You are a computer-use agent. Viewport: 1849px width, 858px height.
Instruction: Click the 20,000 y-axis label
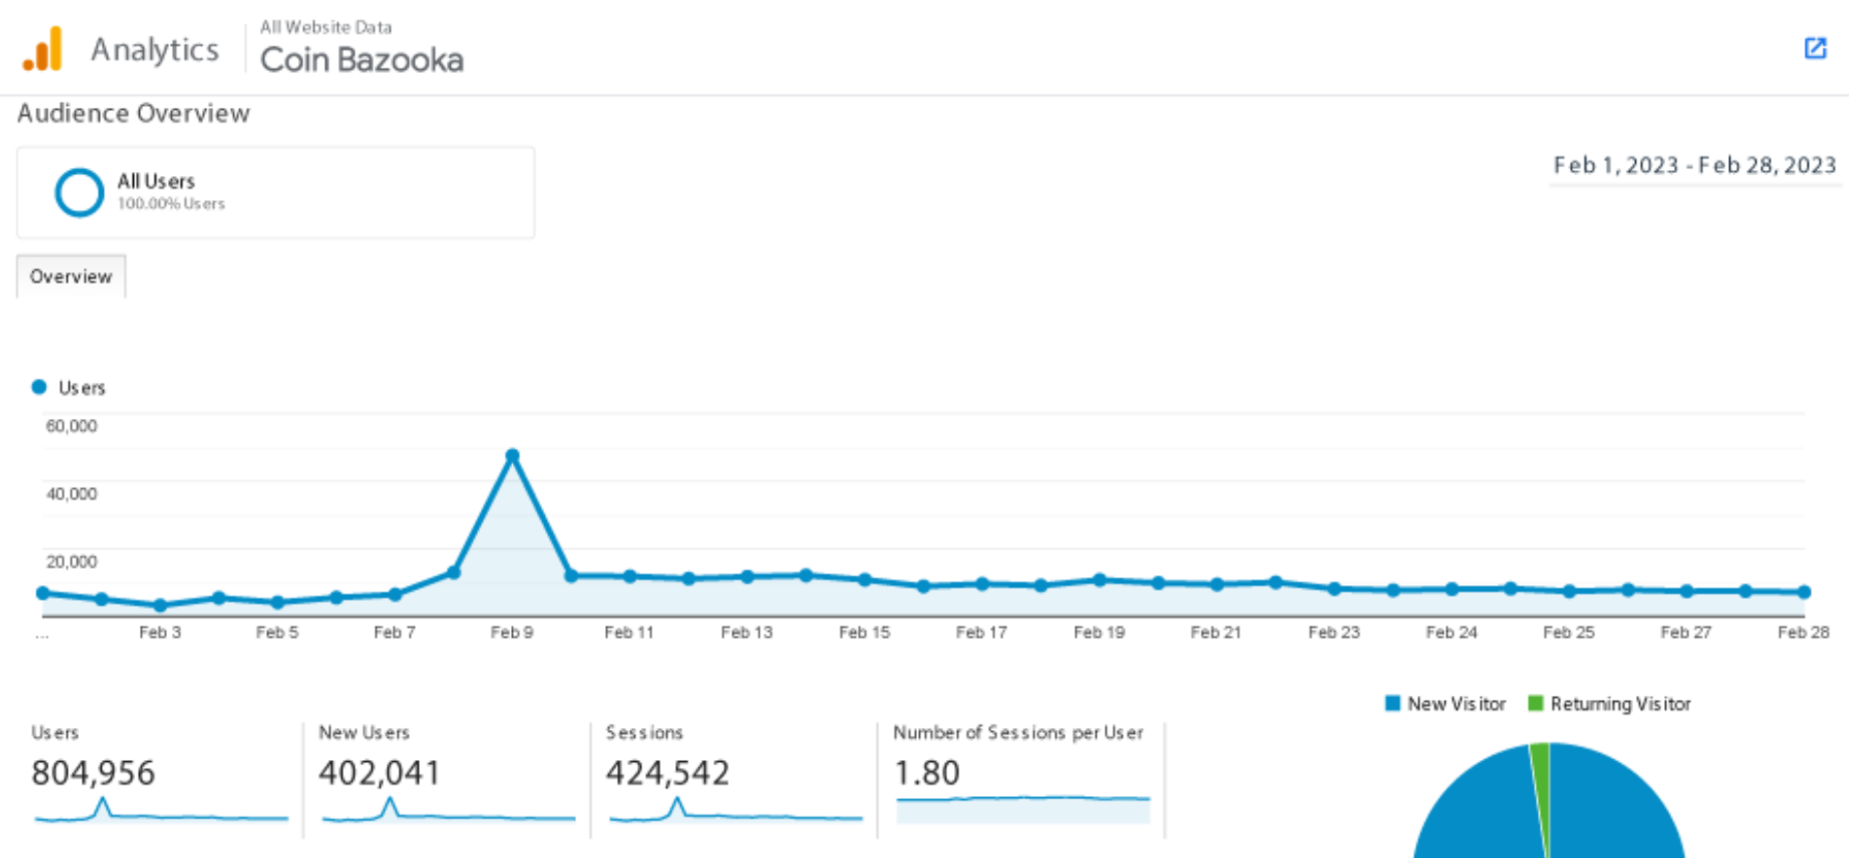pyautogui.click(x=72, y=562)
